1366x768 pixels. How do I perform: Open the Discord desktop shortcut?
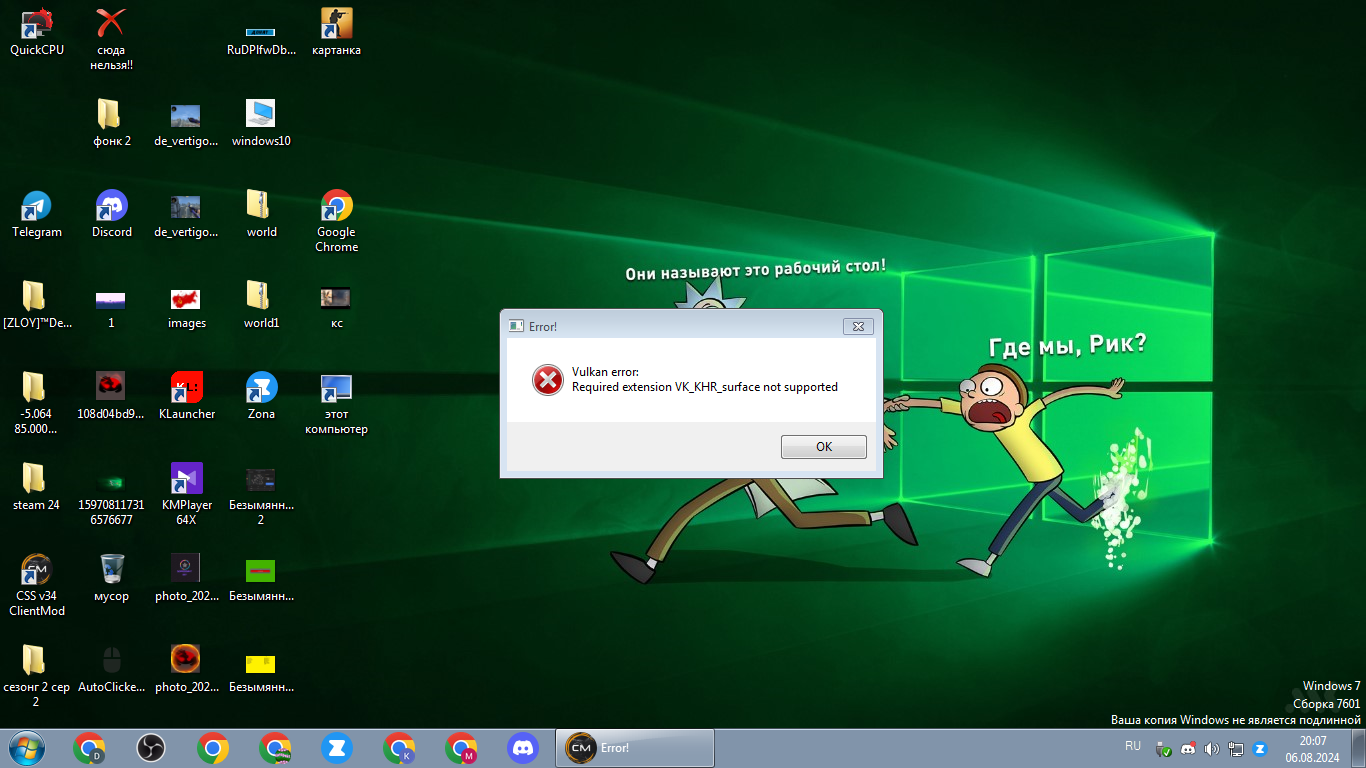(111, 207)
